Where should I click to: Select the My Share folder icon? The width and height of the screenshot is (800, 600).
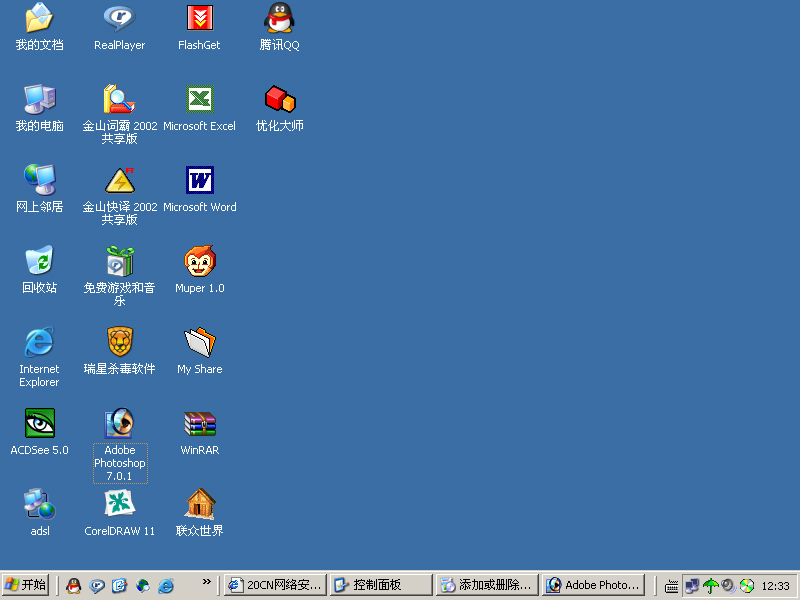(x=199, y=342)
